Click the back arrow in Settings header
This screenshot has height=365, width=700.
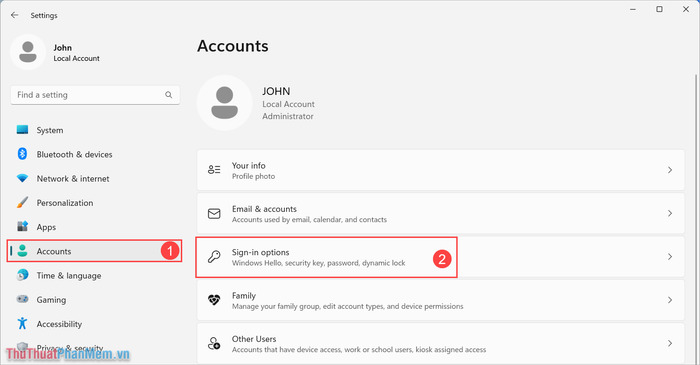[x=15, y=15]
